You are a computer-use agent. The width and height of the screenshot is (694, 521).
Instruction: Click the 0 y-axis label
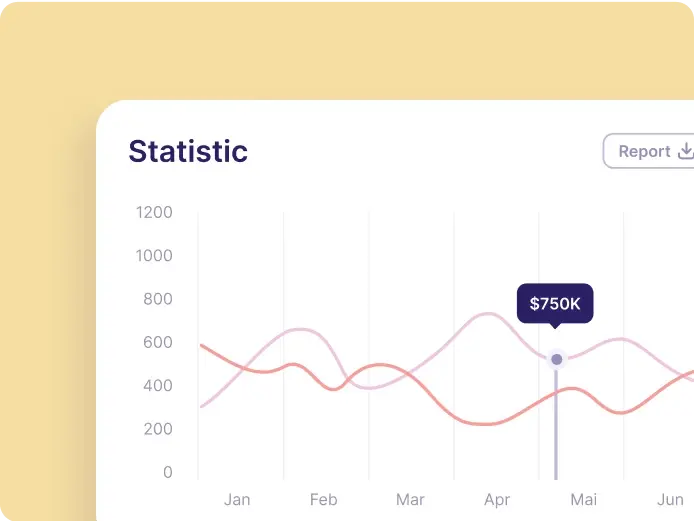tap(168, 472)
